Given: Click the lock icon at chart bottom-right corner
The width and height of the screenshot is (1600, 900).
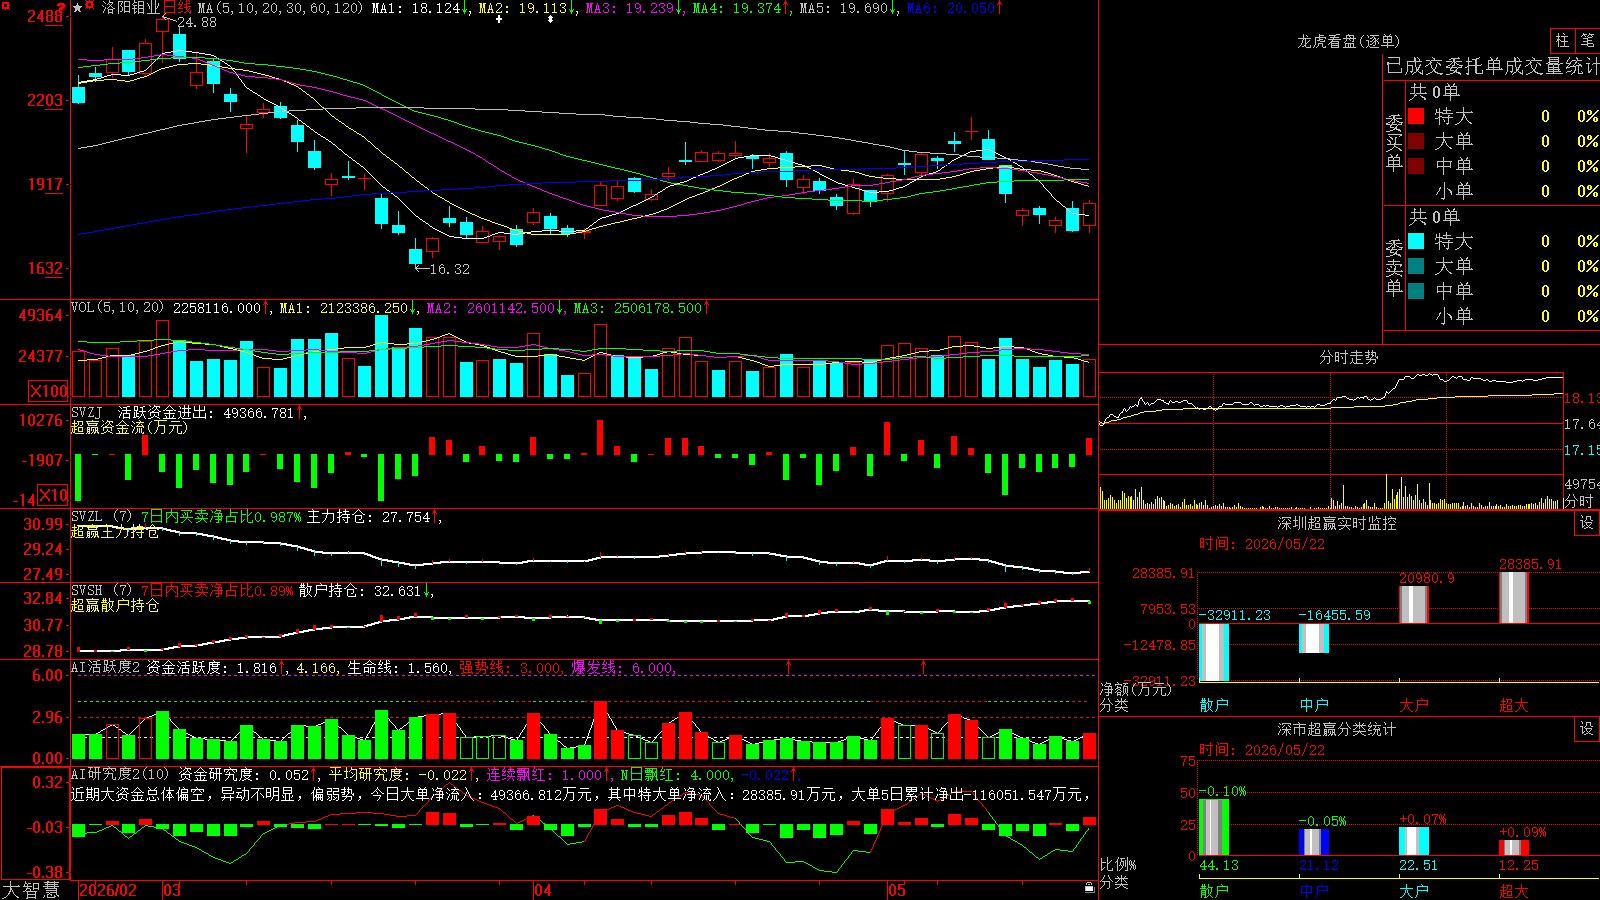Looking at the screenshot, I should 1089,888.
